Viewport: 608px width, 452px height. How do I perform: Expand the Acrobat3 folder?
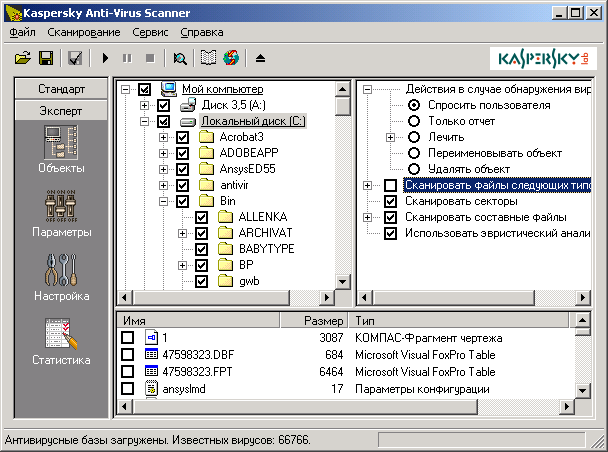point(163,138)
